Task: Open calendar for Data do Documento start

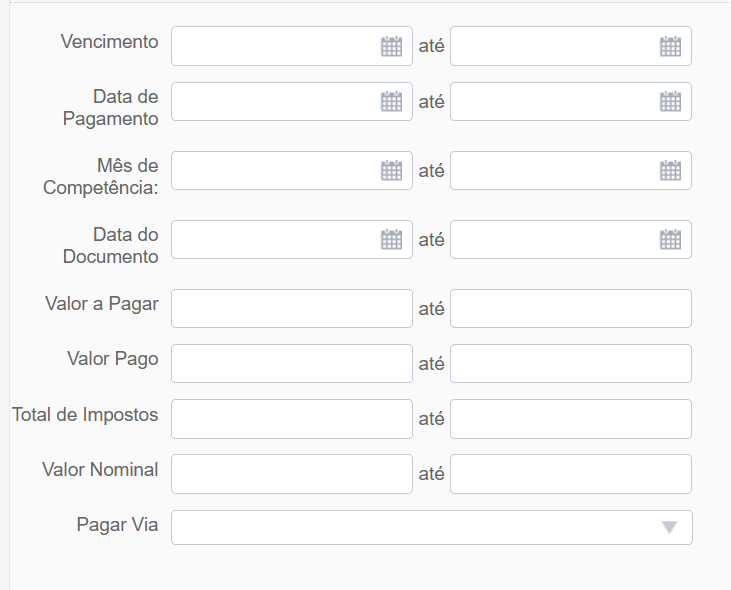Action: coord(391,240)
